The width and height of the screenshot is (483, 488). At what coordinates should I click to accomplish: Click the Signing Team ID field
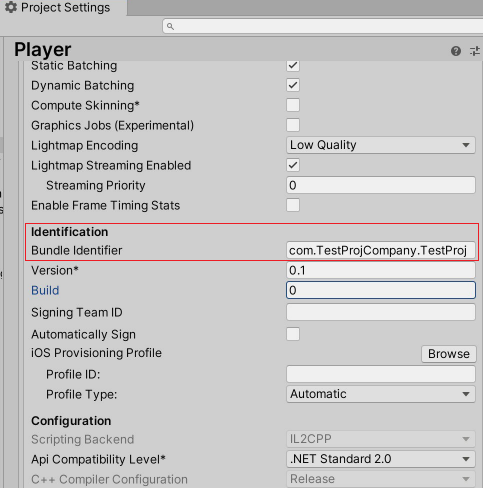381,312
